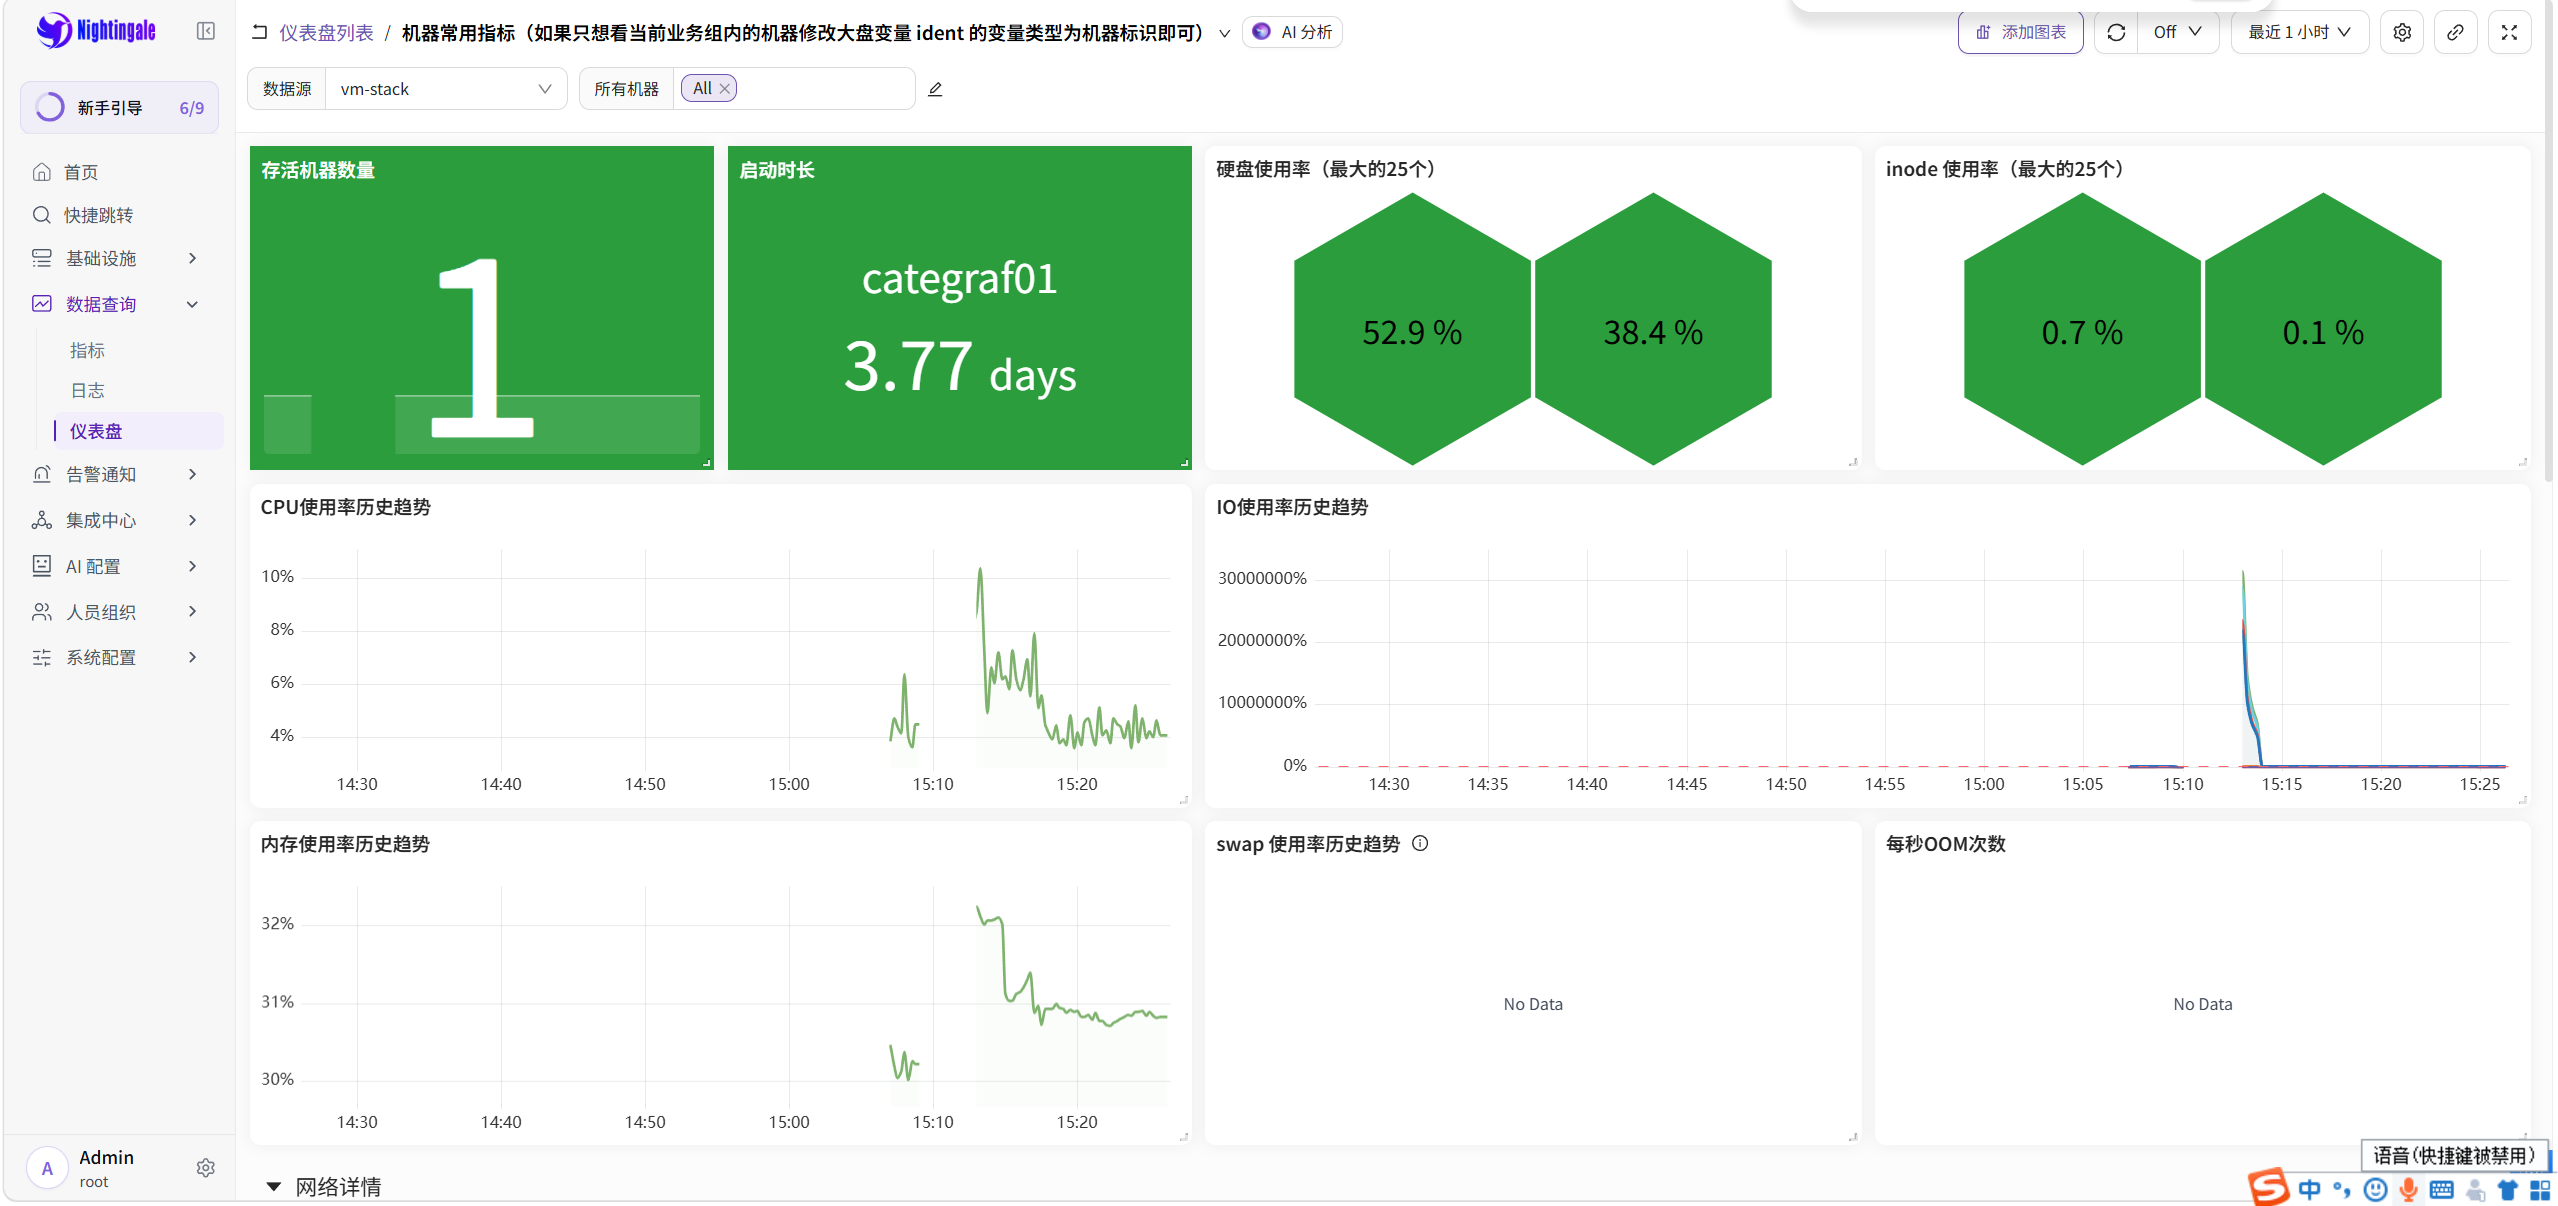2558x1206 pixels.
Task: Collapse the sidebar with the fold icon
Action: click(x=205, y=31)
